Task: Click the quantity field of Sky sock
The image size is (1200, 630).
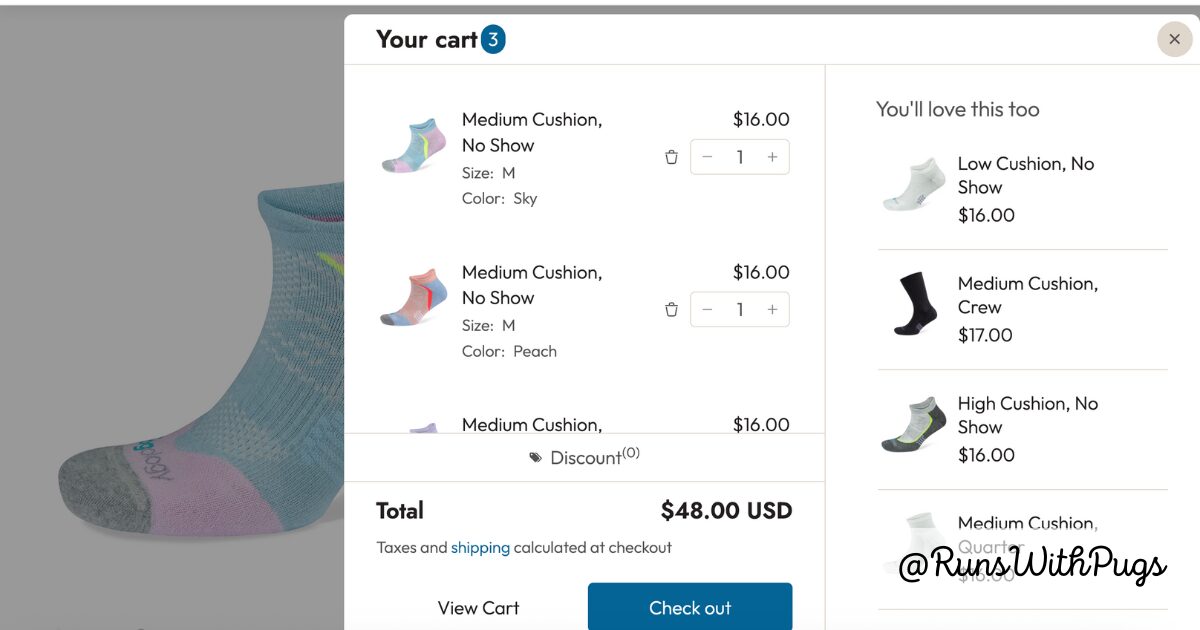Action: [x=740, y=157]
